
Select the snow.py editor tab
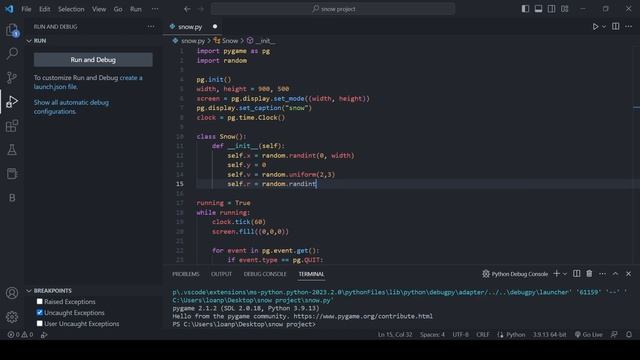[x=190, y=27]
